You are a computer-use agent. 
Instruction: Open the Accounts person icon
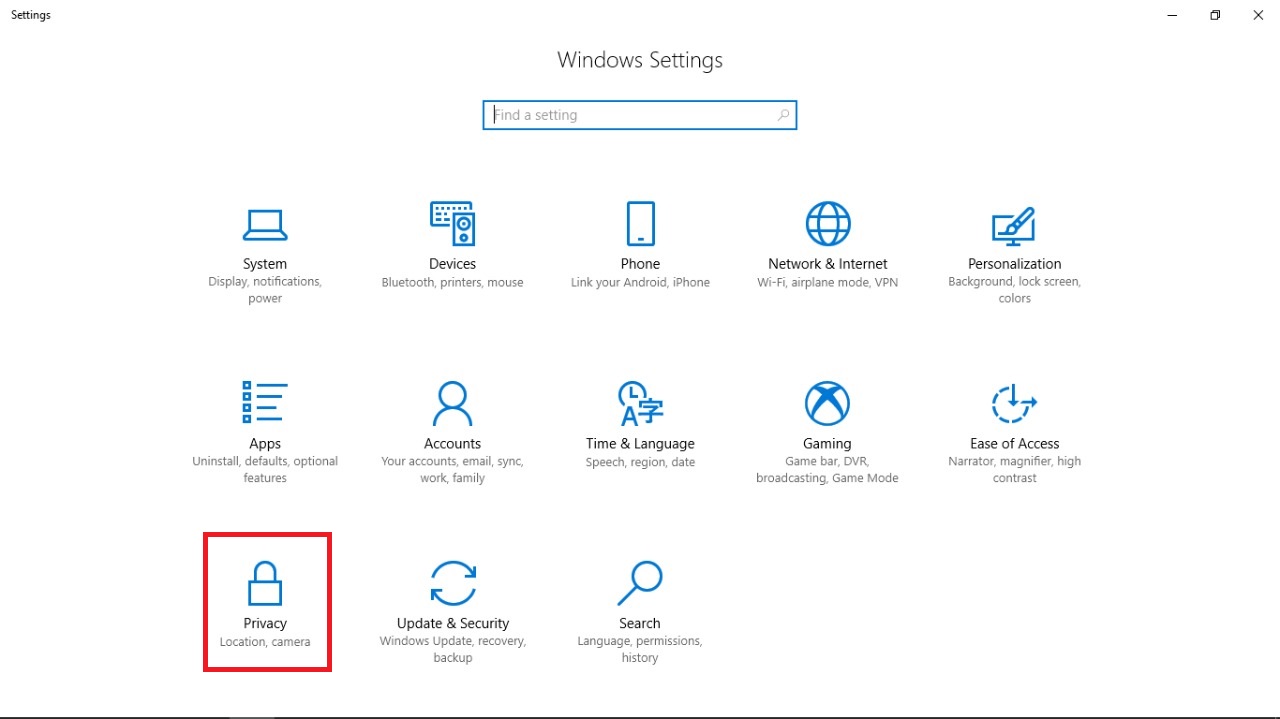(x=452, y=403)
